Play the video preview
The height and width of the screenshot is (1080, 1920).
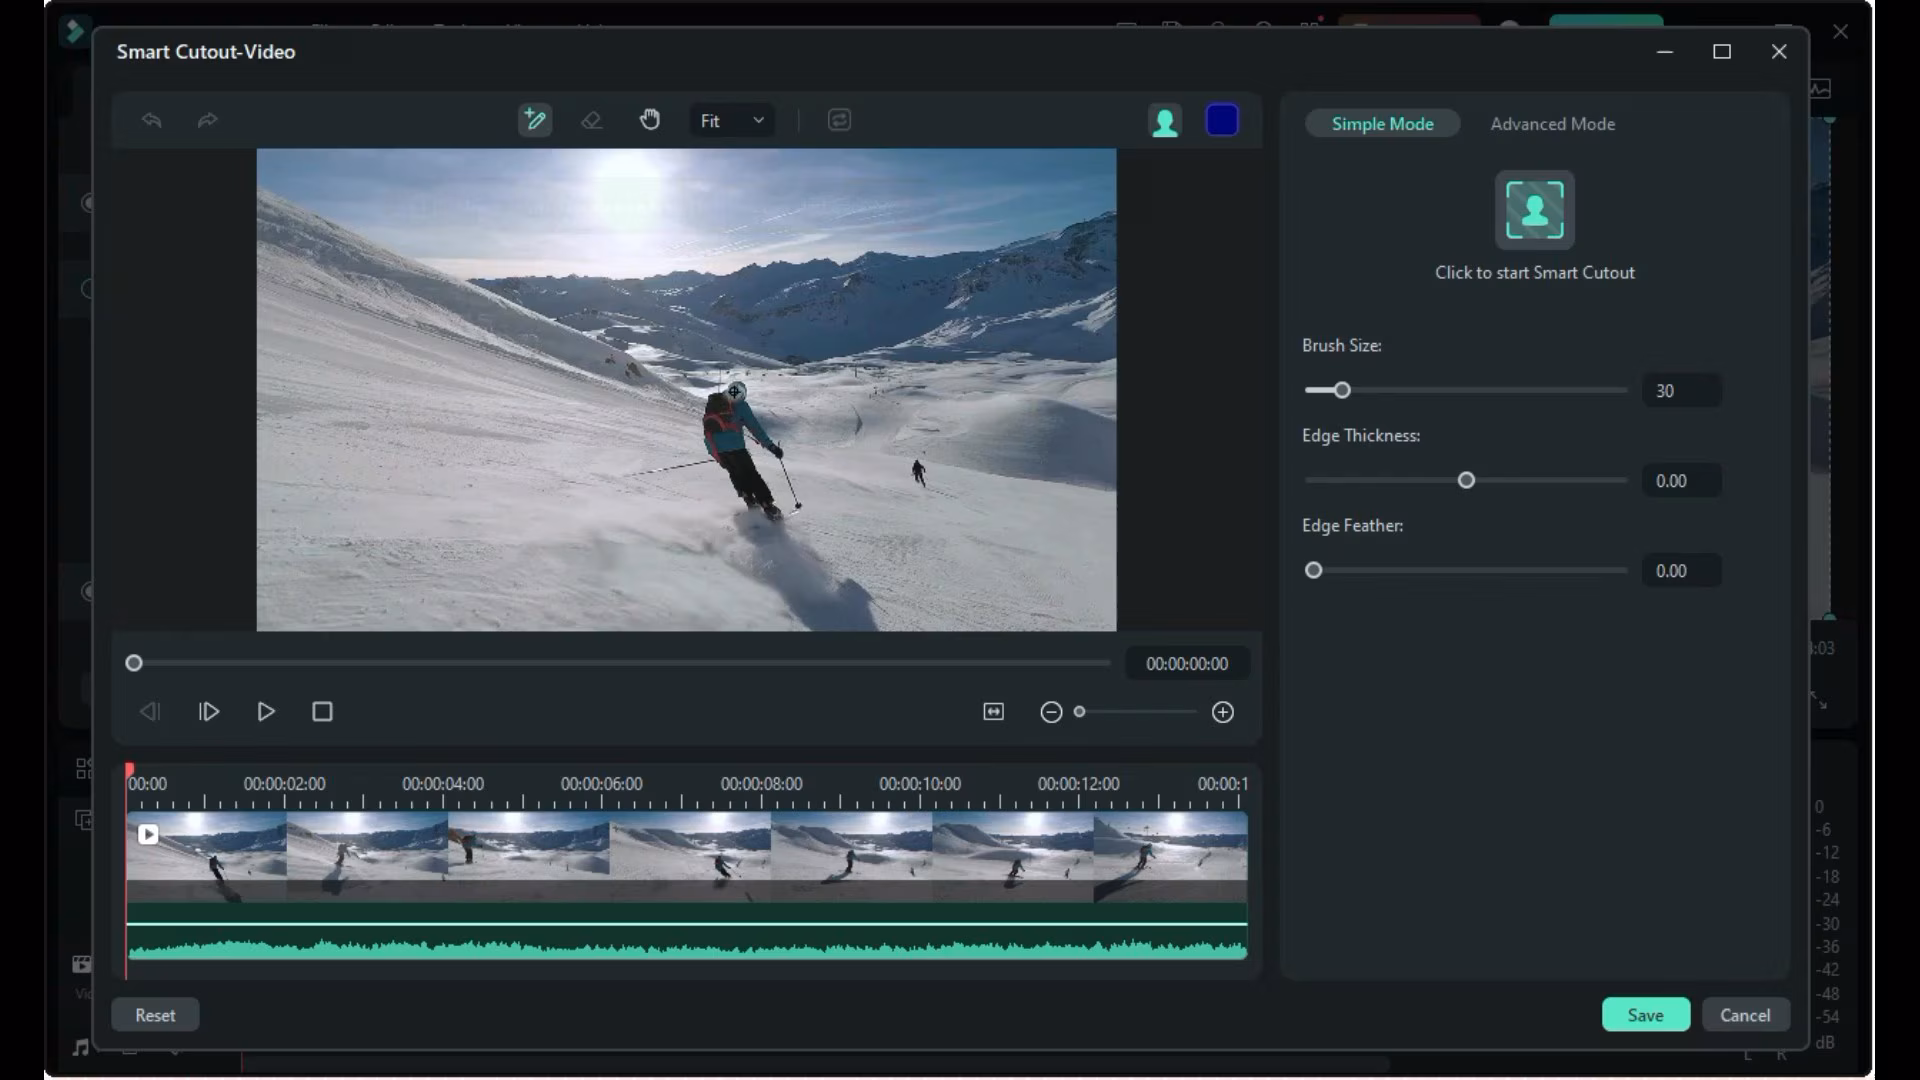coord(266,712)
